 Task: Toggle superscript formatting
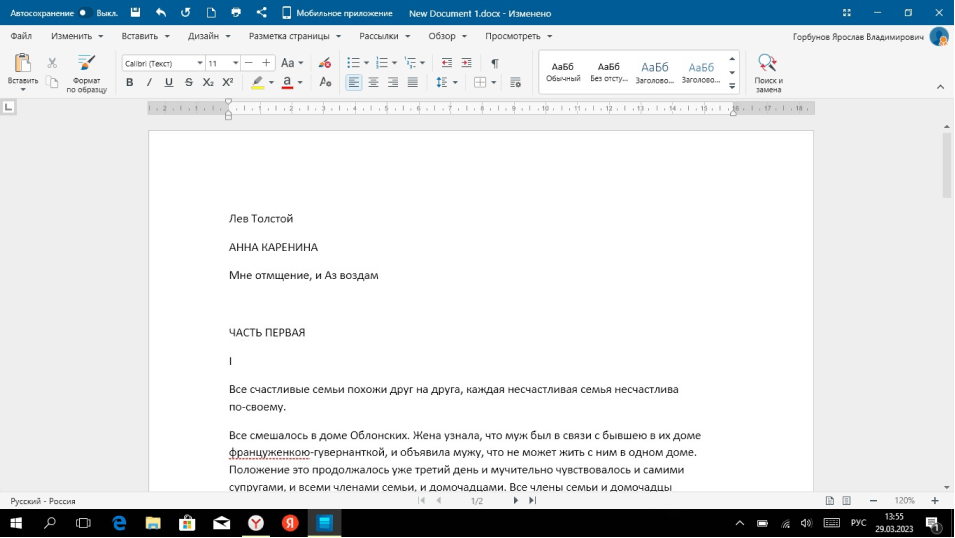tap(228, 82)
